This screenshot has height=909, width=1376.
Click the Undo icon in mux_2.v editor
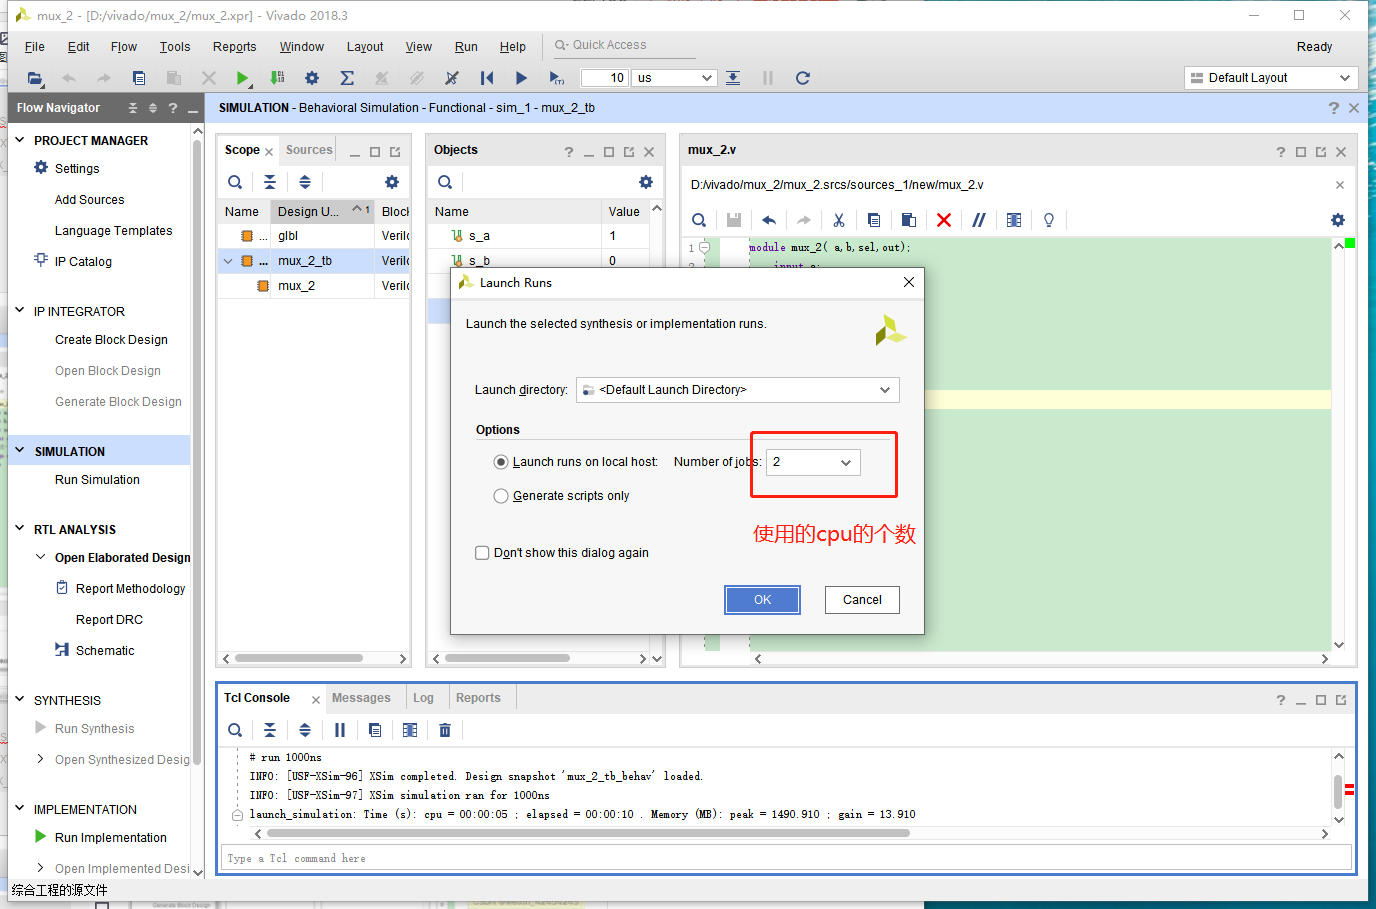[x=769, y=220]
